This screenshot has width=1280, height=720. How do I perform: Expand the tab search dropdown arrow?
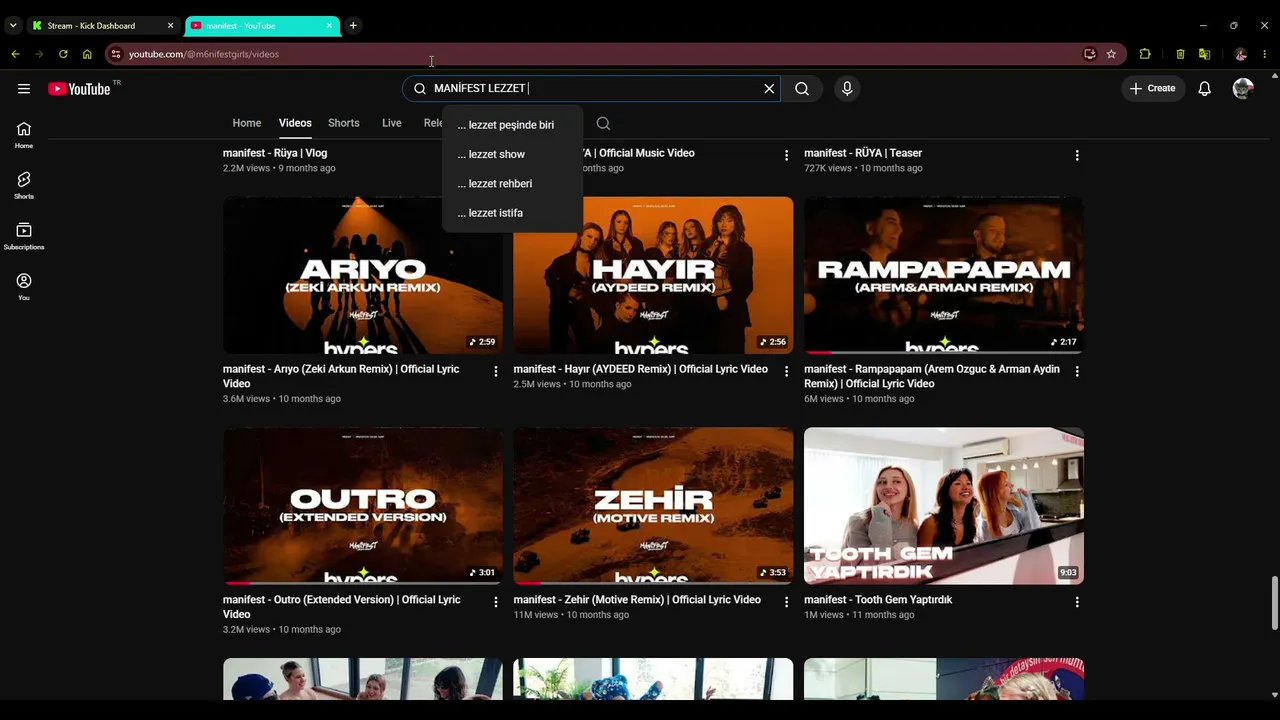coord(13,25)
